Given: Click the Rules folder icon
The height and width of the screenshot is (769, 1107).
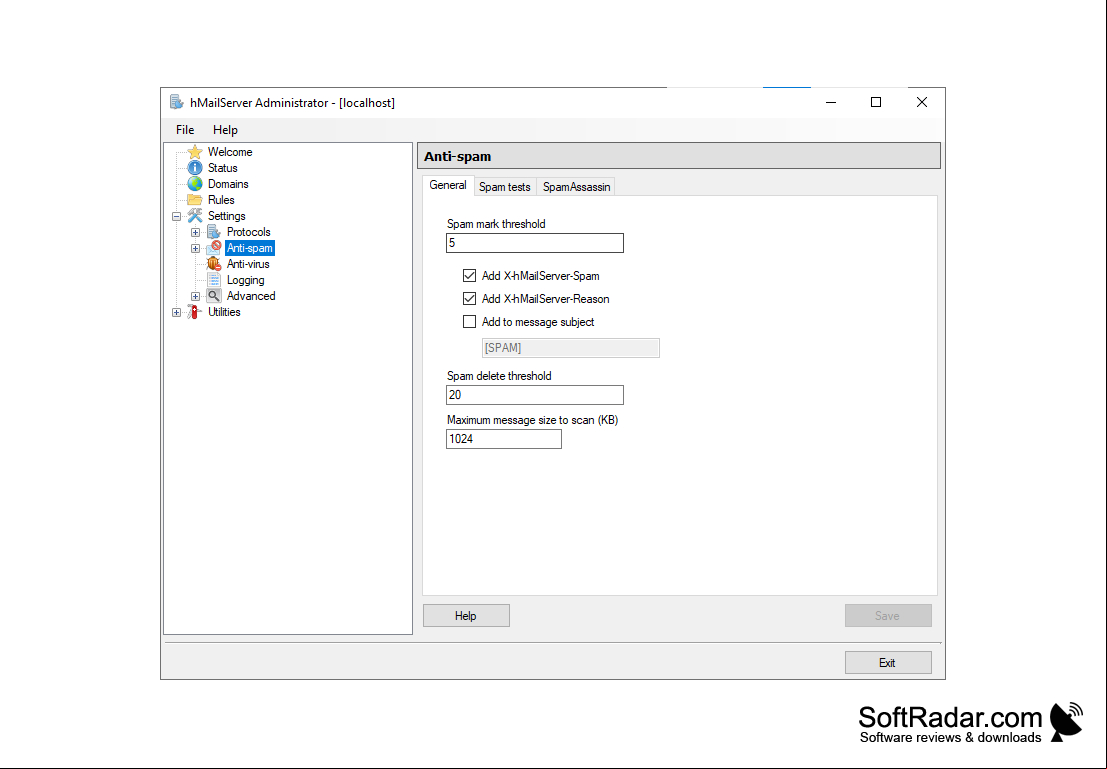Looking at the screenshot, I should tap(195, 200).
